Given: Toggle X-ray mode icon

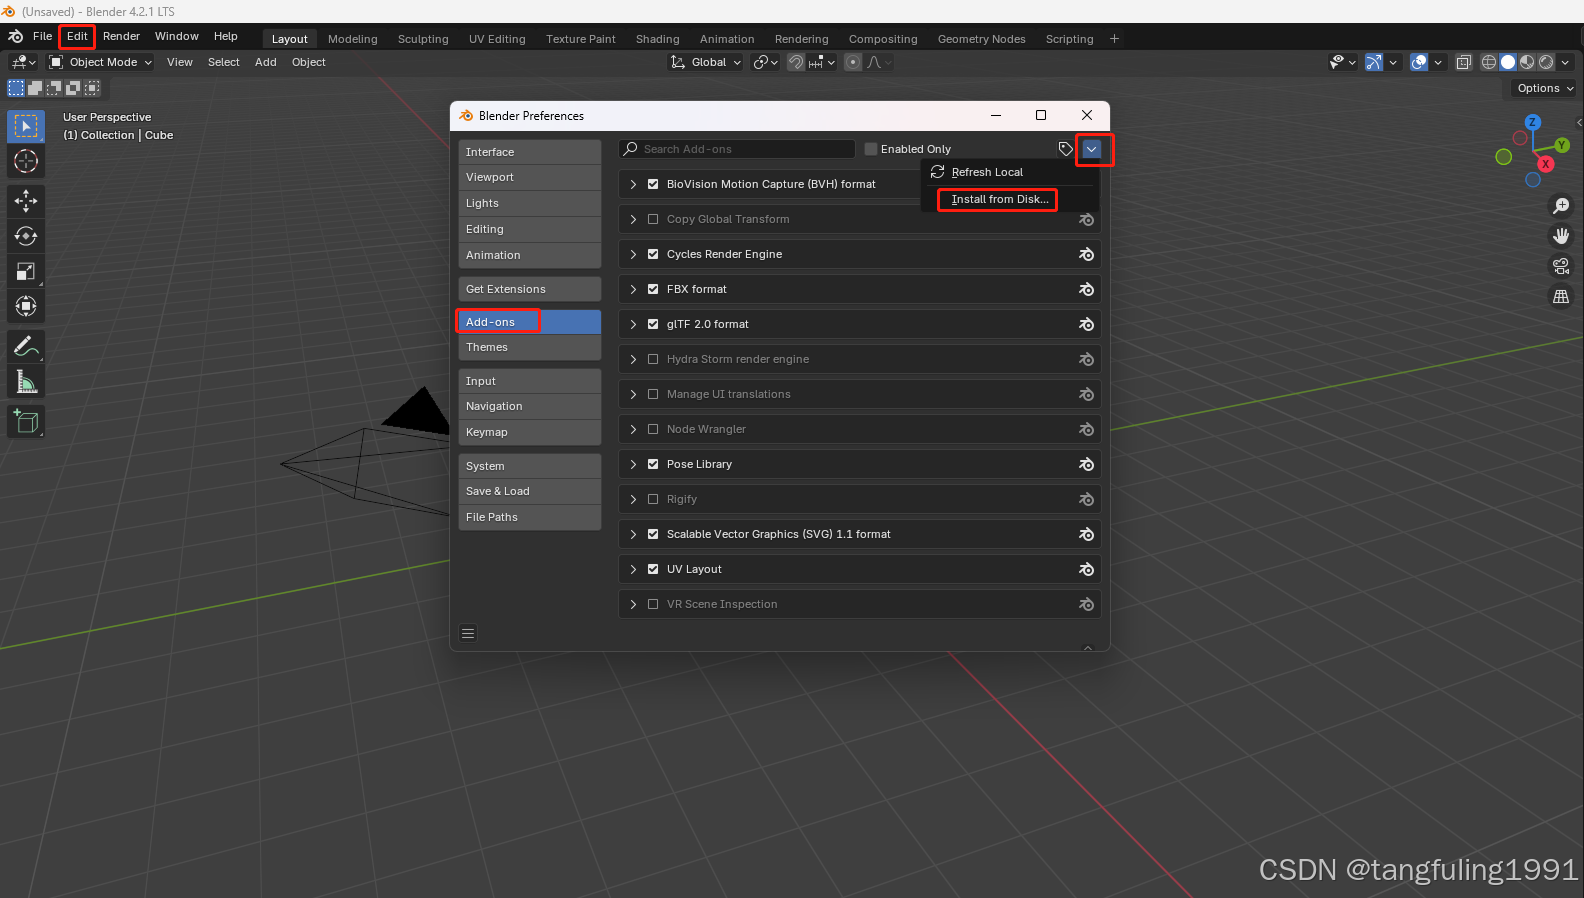Looking at the screenshot, I should coord(1463,62).
